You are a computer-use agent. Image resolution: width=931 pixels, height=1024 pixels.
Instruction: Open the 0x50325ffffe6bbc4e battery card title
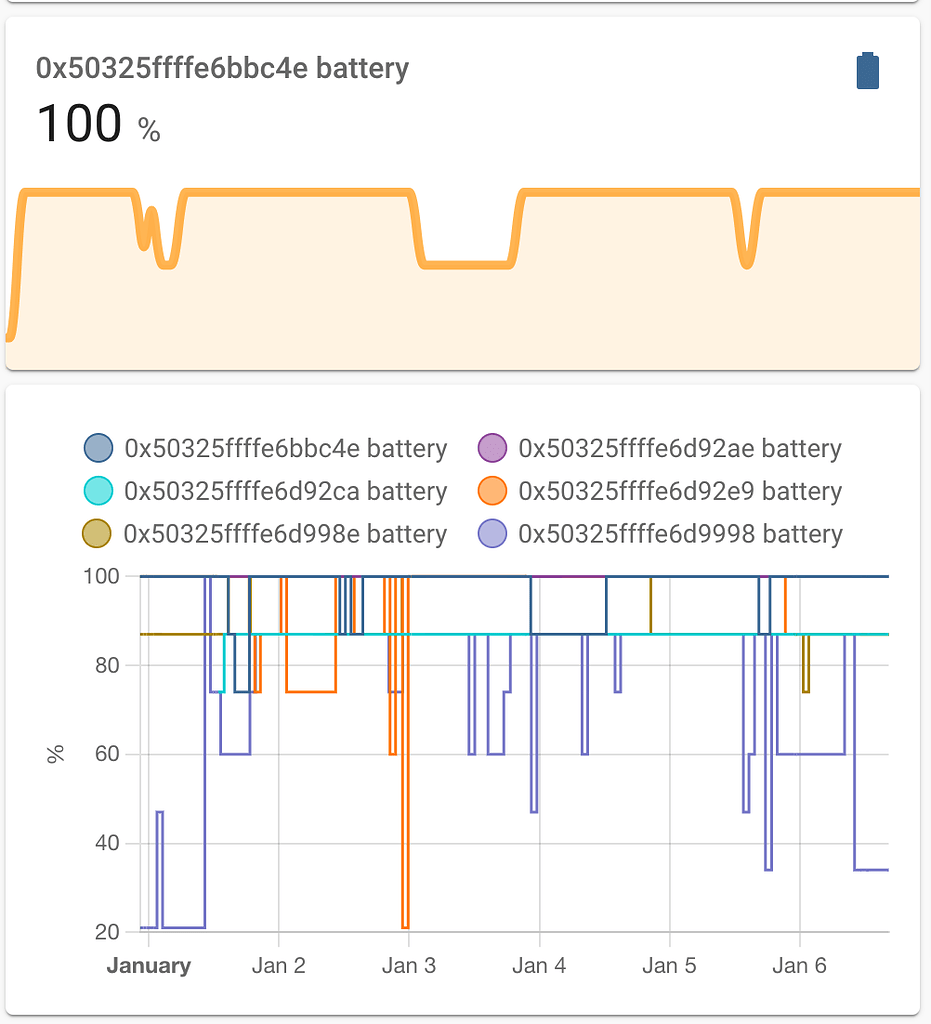click(x=222, y=68)
